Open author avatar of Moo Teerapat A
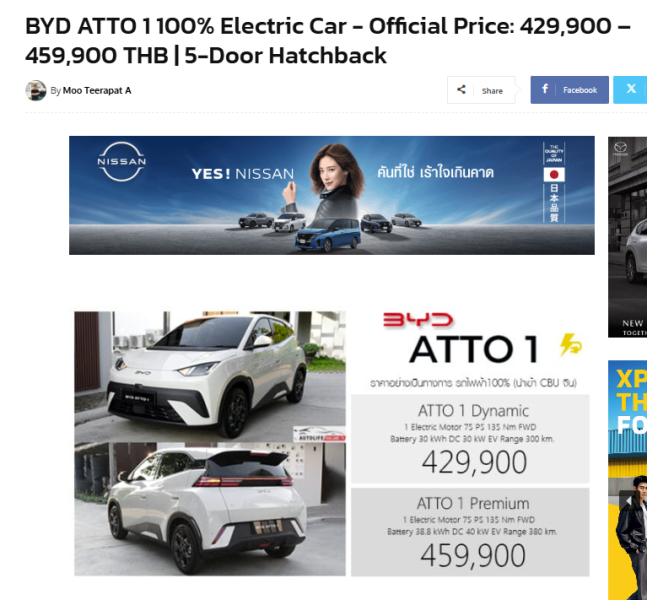 [35, 90]
